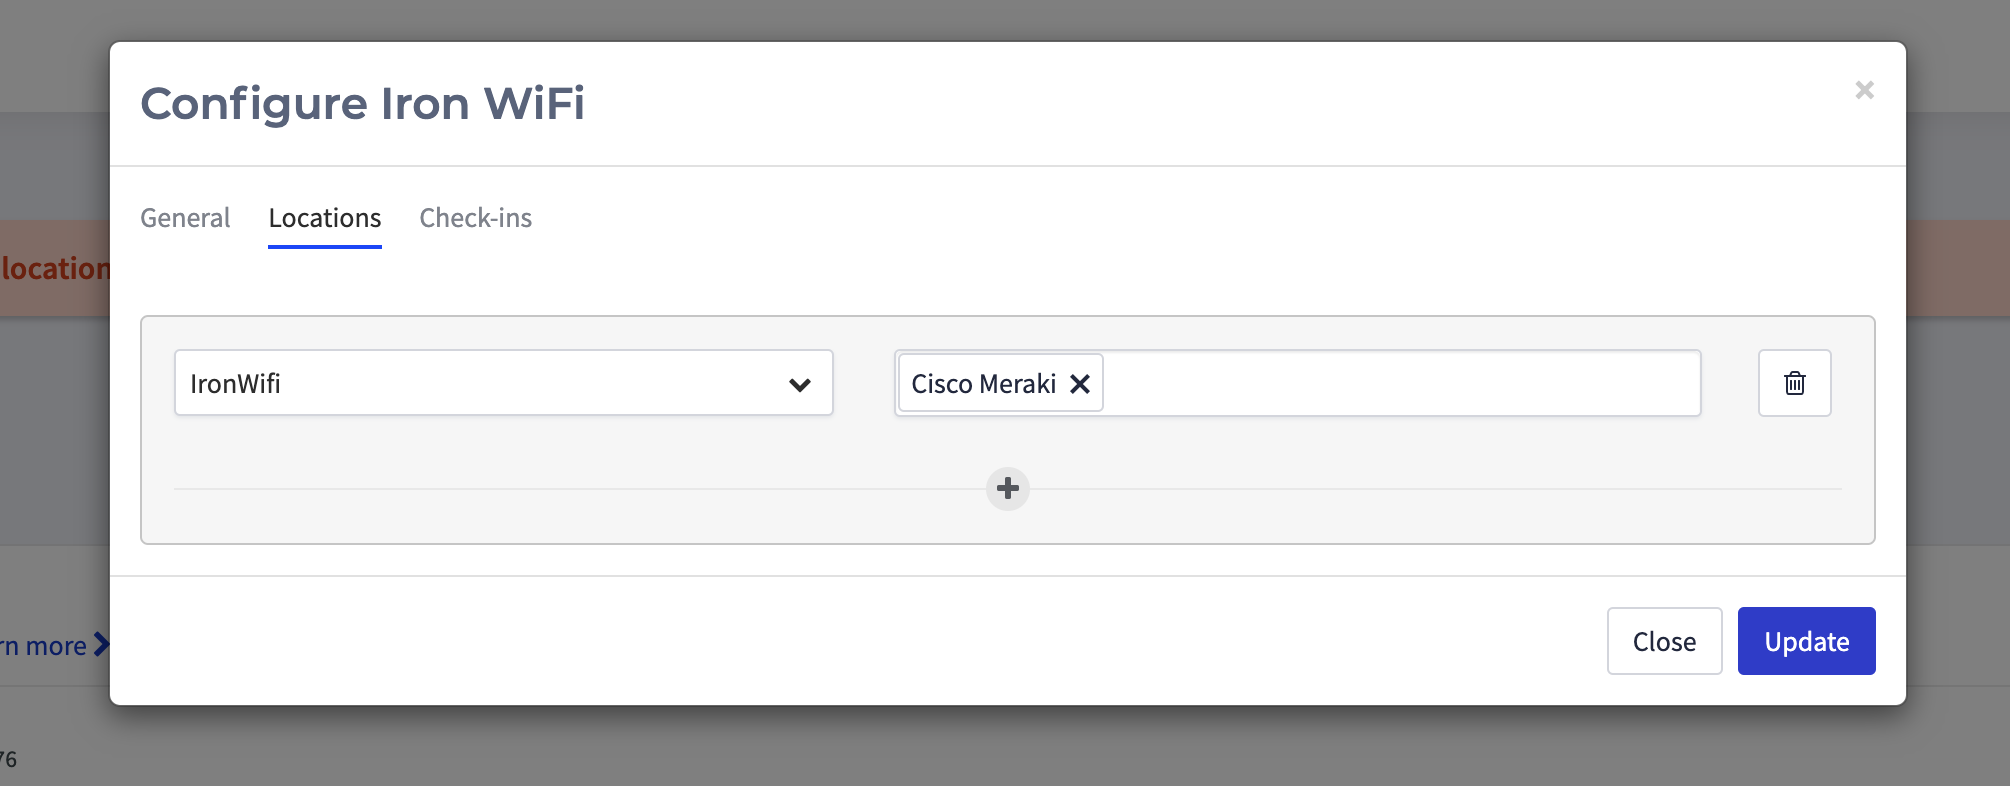Follow the learn more link chevron
The width and height of the screenshot is (2010, 786).
tap(101, 645)
